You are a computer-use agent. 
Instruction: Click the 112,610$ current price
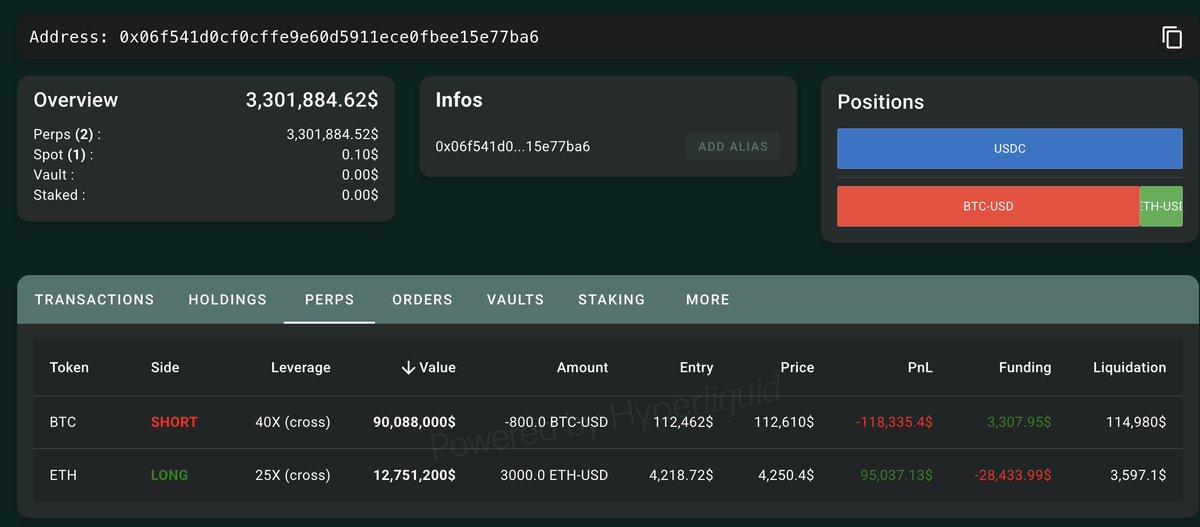[x=783, y=422]
